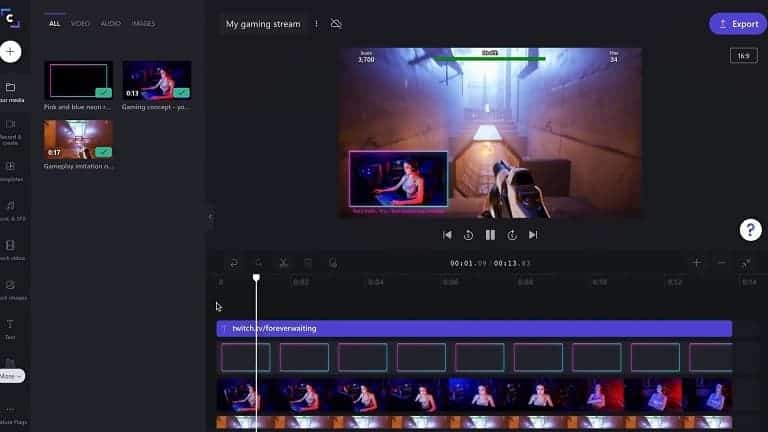The image size is (768, 432).
Task: Zoom out the timeline with minus icon
Action: tap(721, 263)
